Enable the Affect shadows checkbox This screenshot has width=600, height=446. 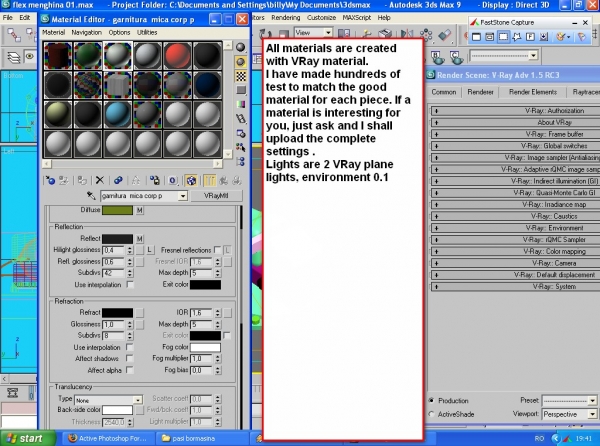click(x=130, y=358)
